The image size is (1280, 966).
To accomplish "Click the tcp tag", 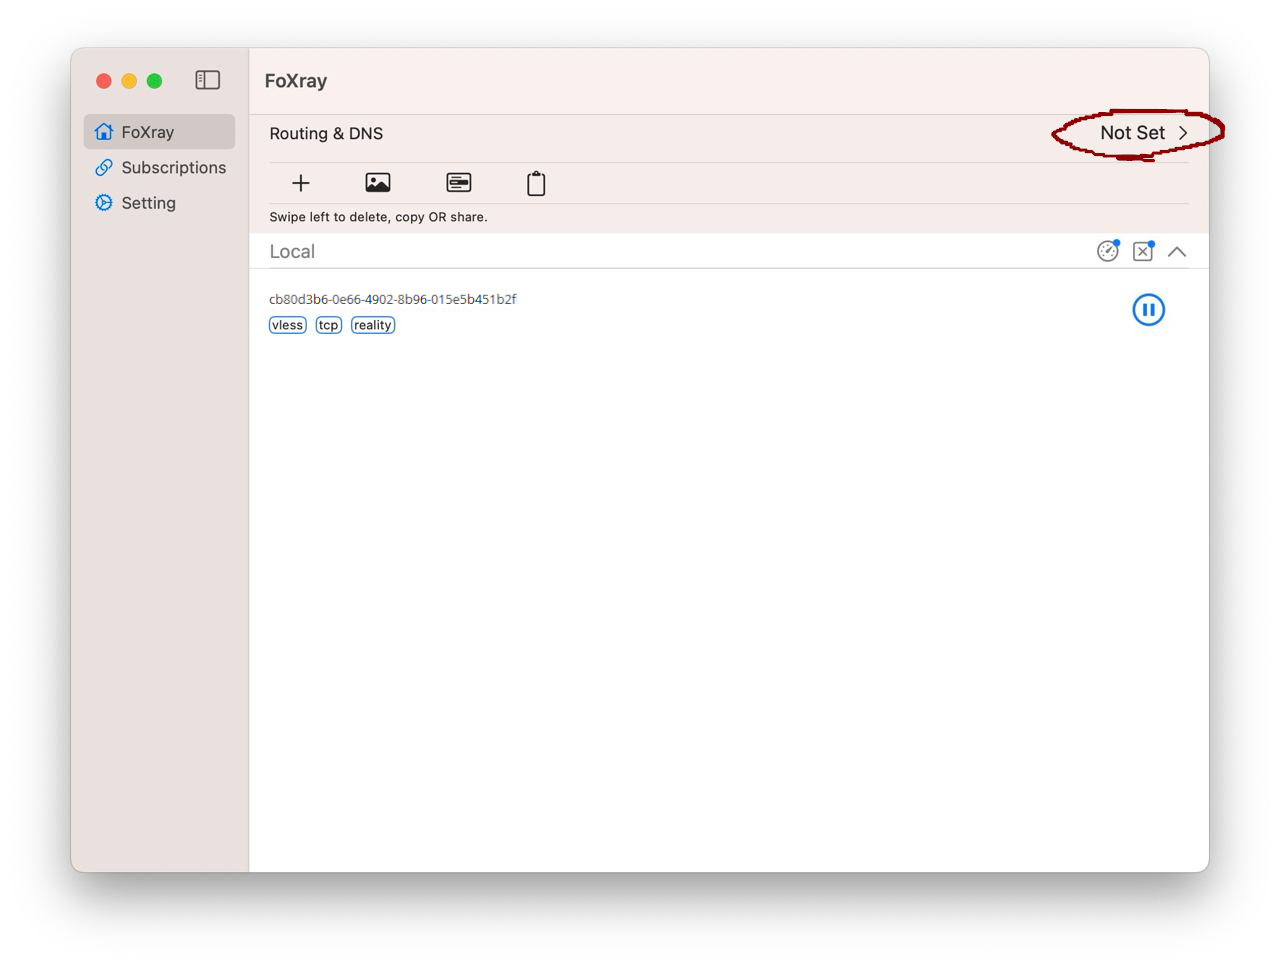I will (x=329, y=325).
